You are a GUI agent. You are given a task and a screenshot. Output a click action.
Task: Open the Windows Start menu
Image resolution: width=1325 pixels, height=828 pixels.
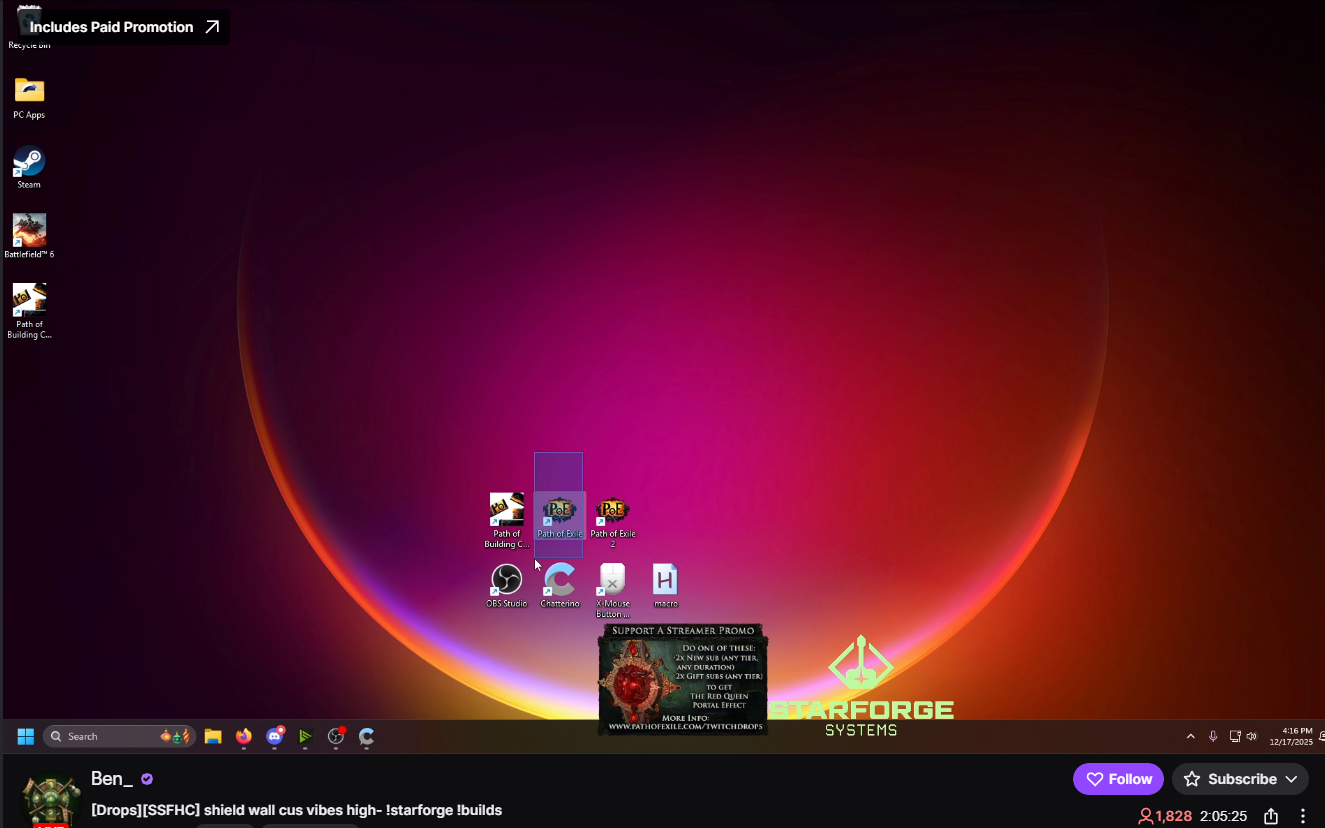[x=26, y=737]
